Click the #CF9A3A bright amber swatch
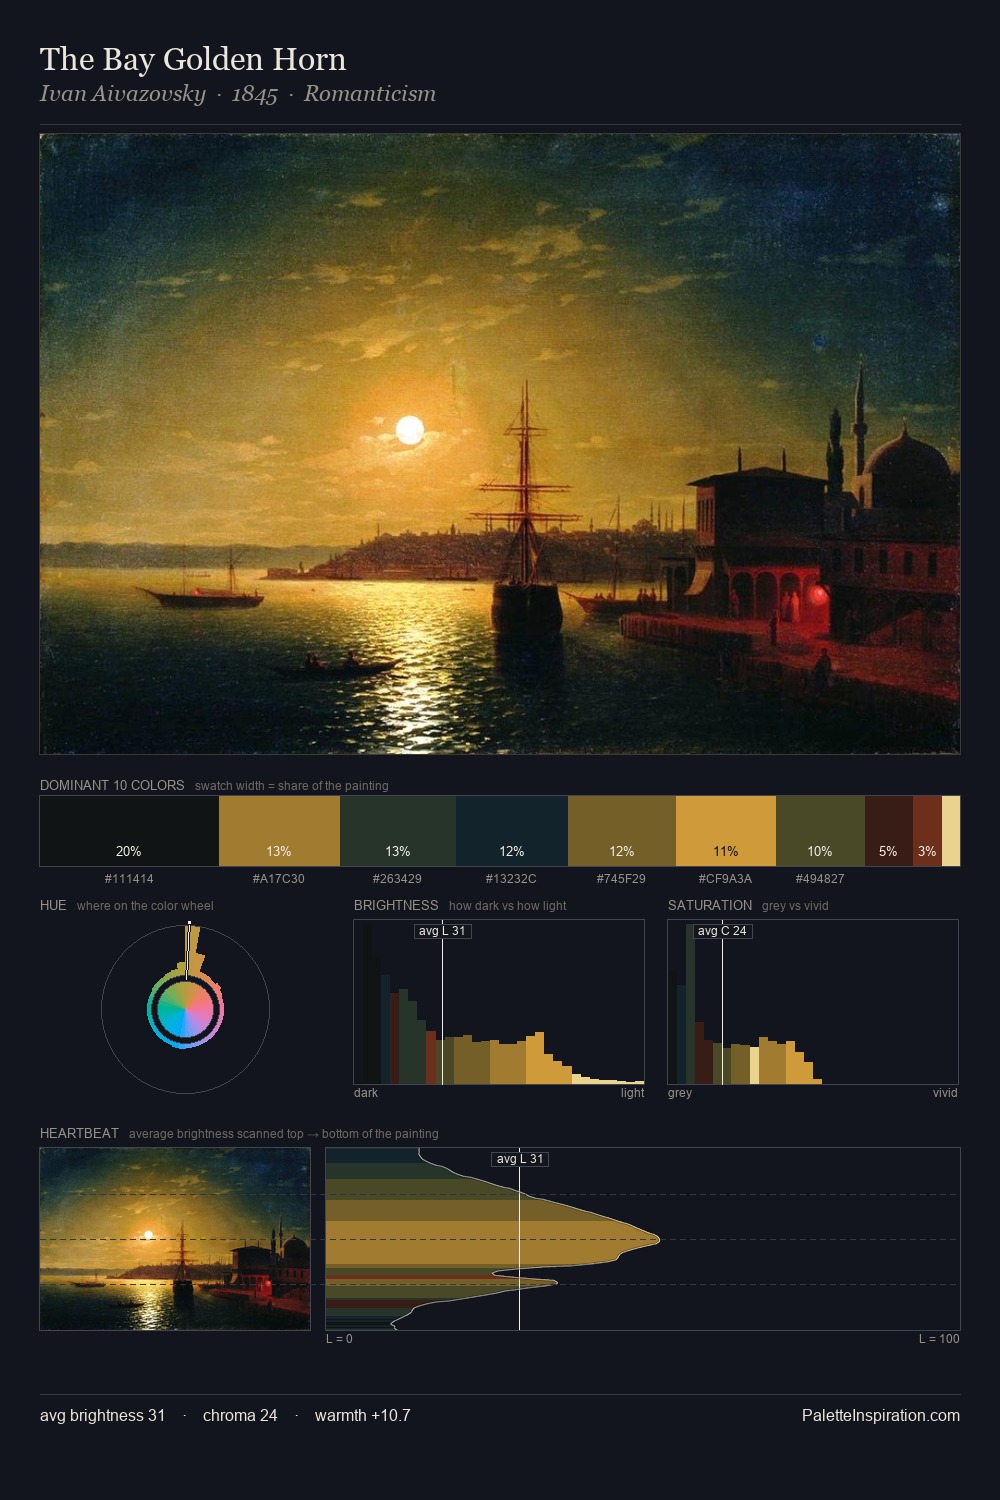The height and width of the screenshot is (1500, 1000). click(x=726, y=831)
